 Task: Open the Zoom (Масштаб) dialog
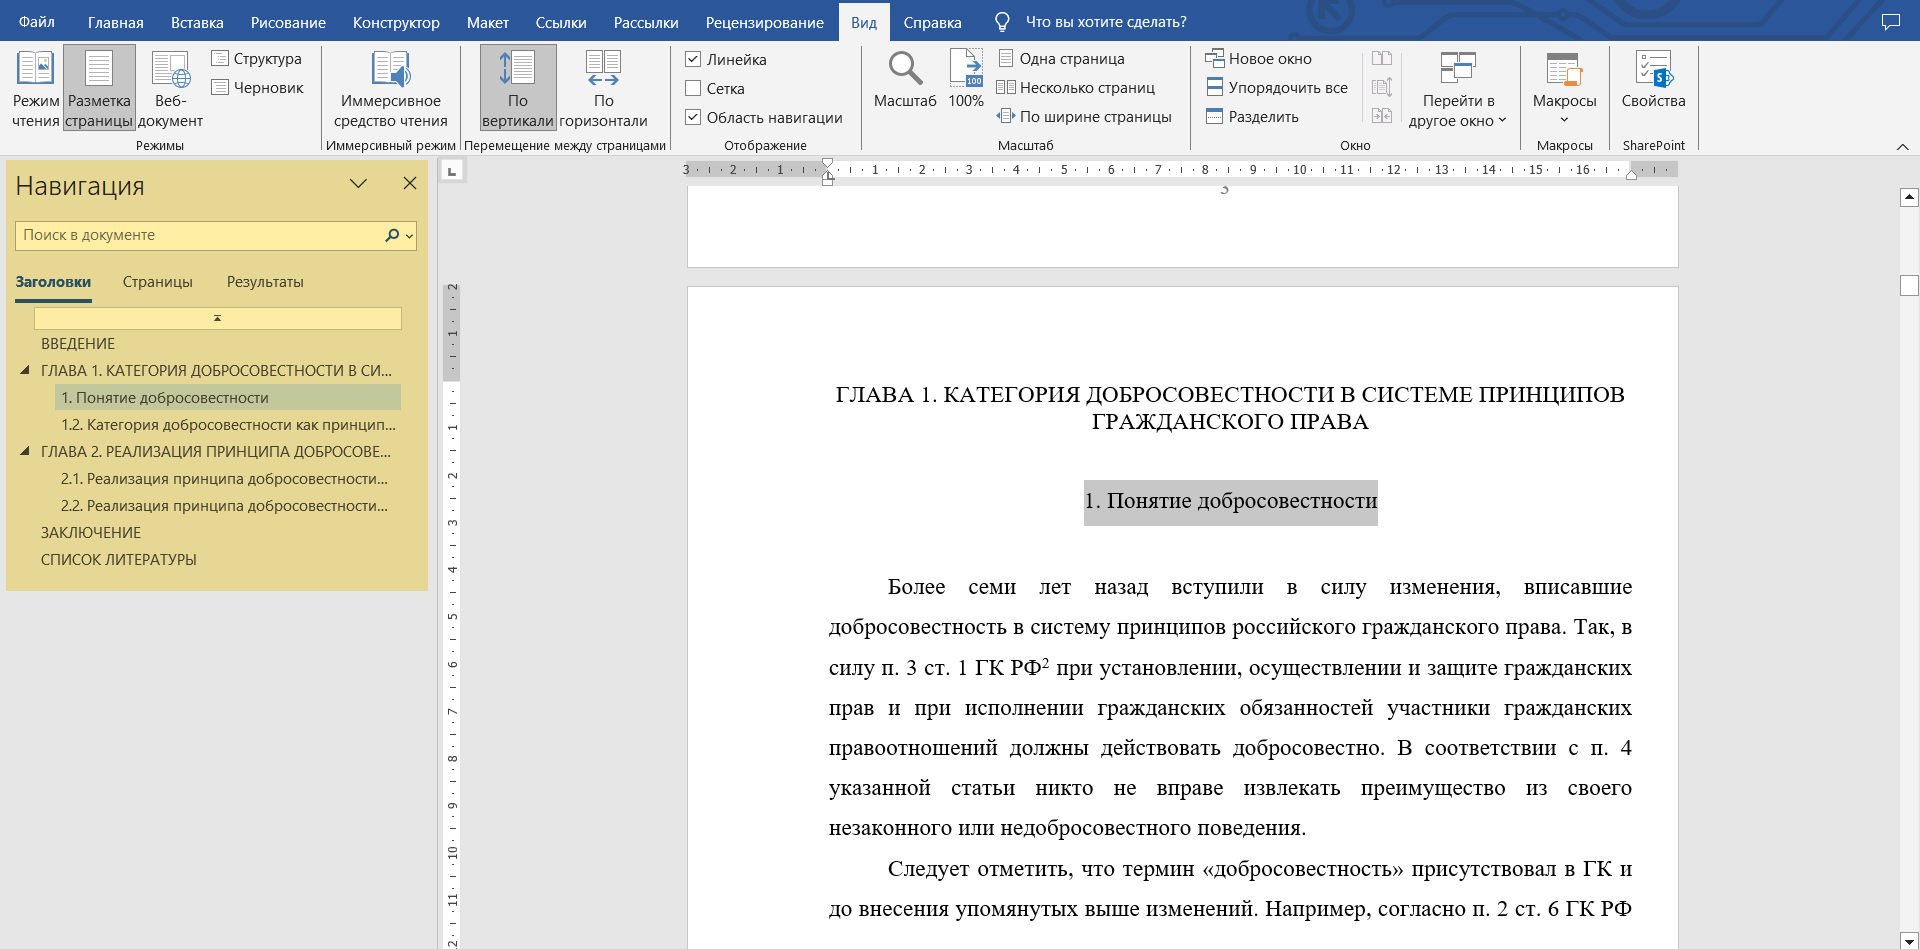tap(905, 80)
